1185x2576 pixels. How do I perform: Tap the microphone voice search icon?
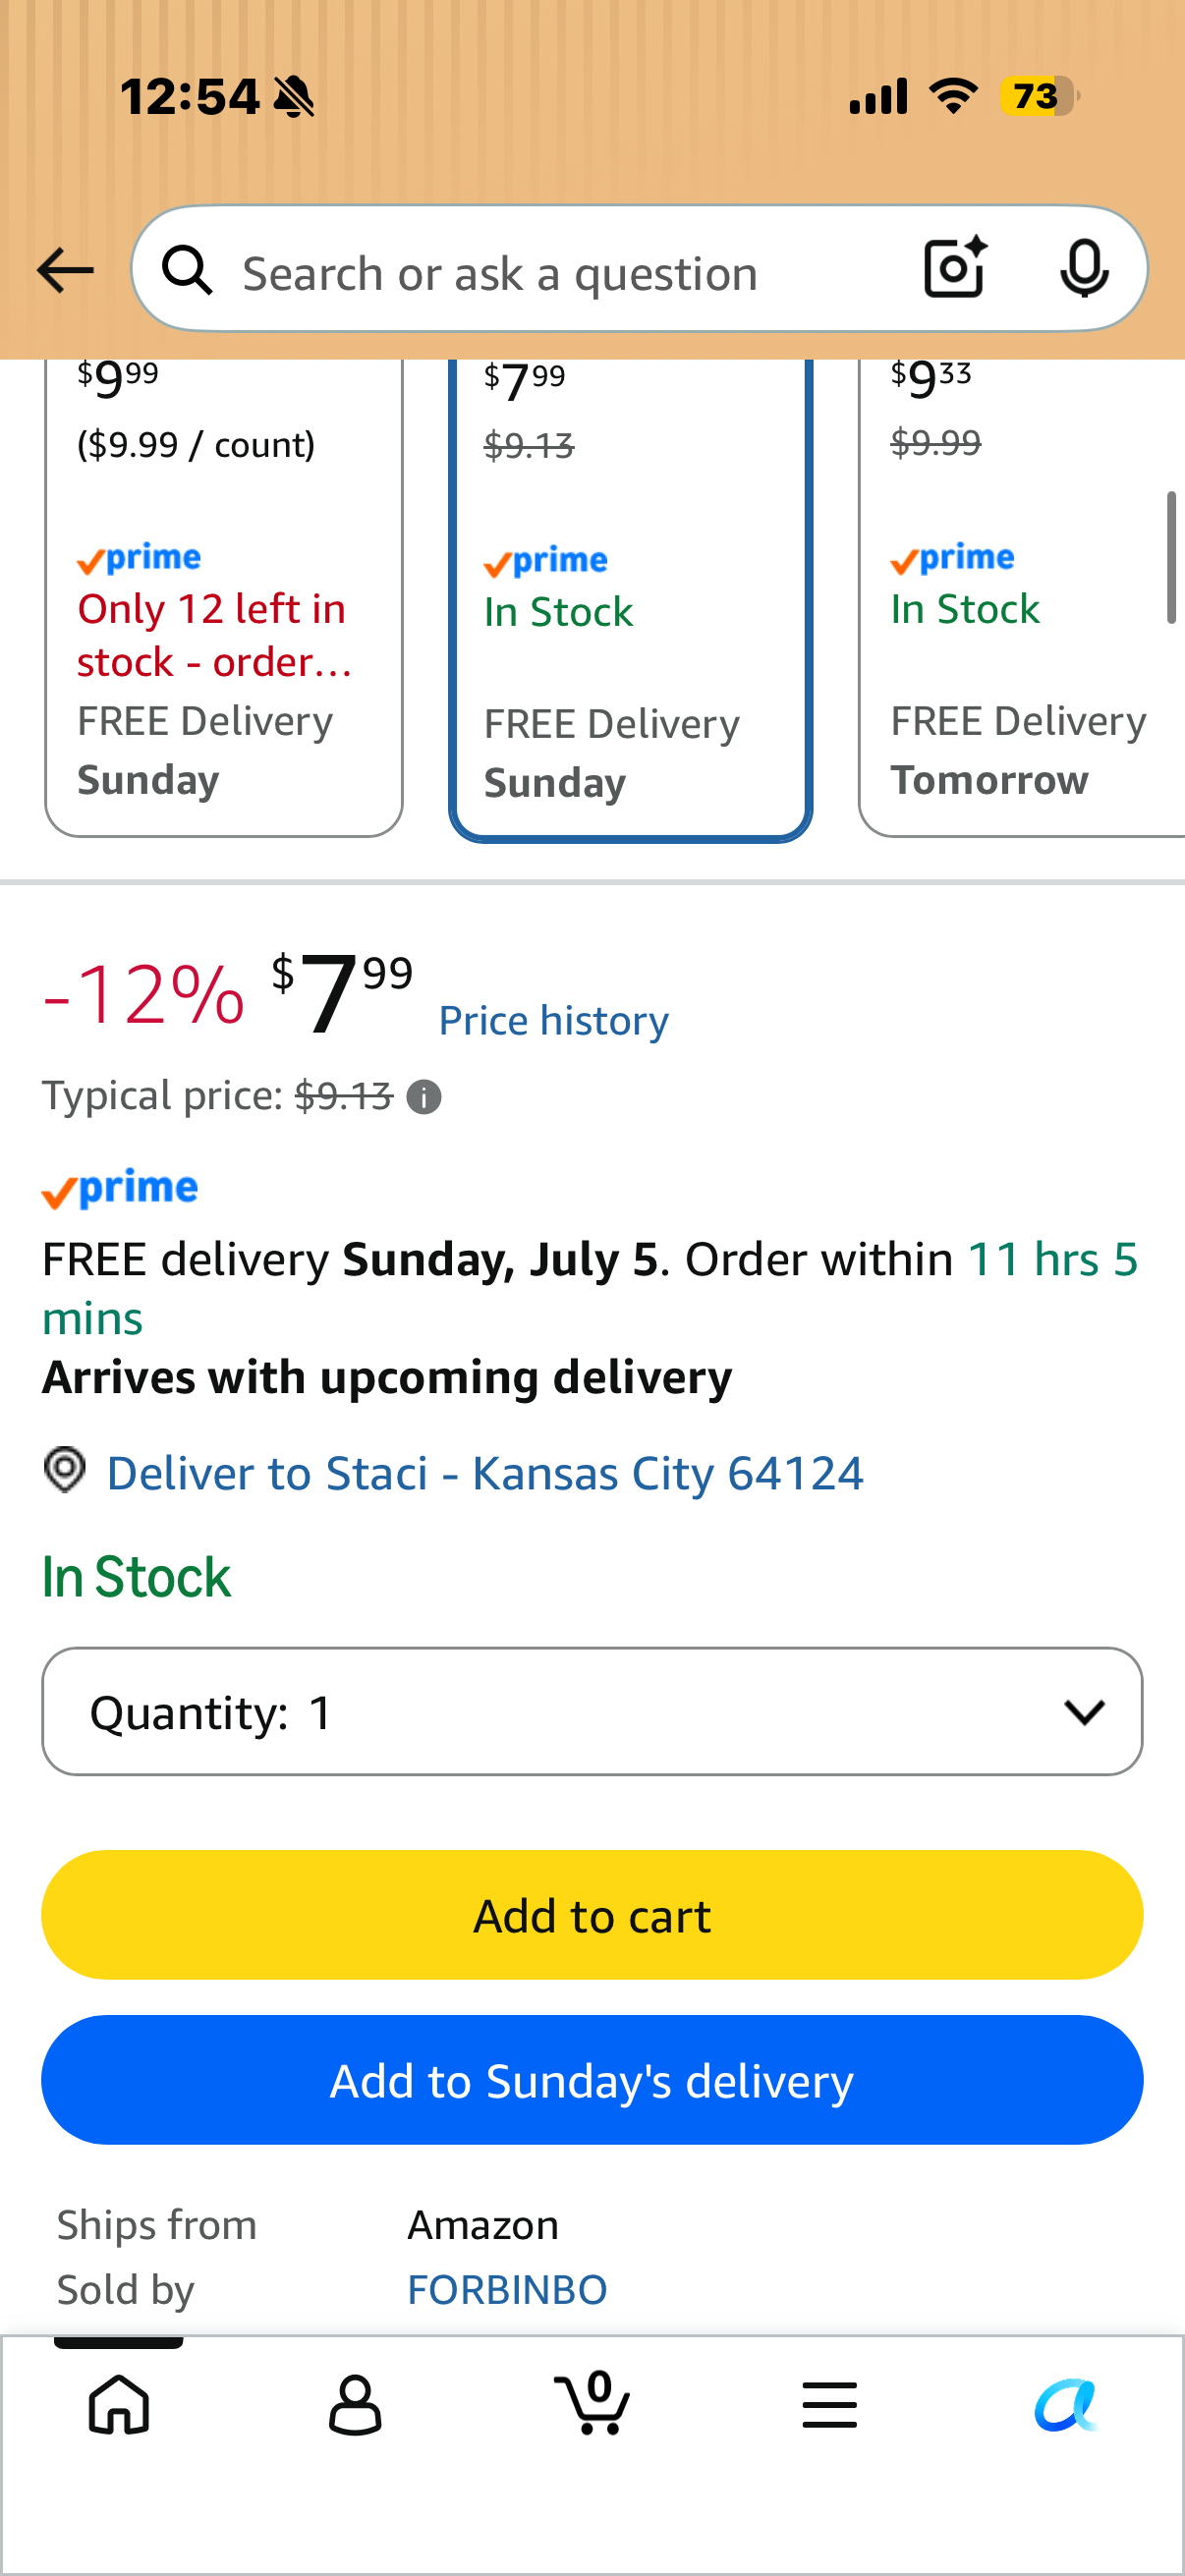pyautogui.click(x=1084, y=269)
